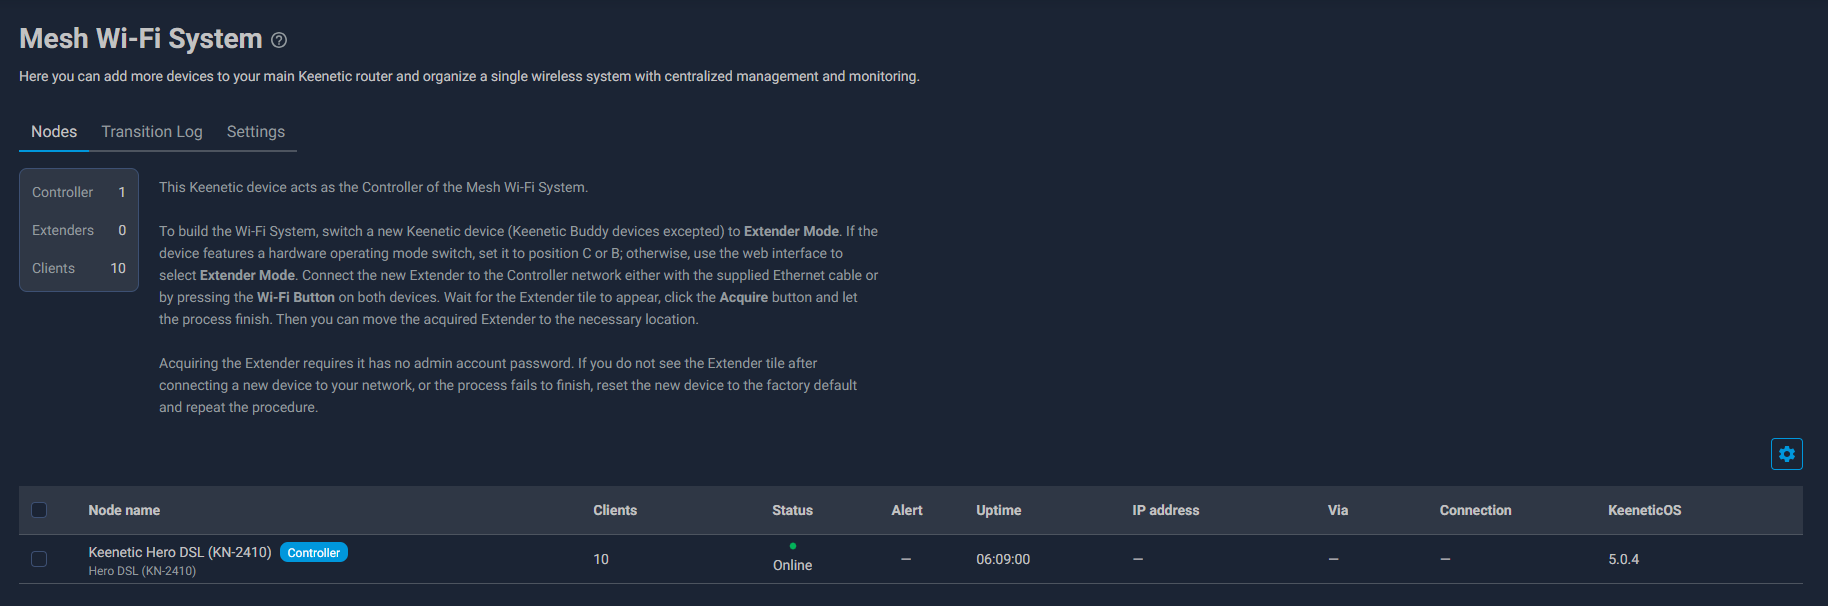The image size is (1828, 606).
Task: Click the Uptime column header
Action: [999, 510]
